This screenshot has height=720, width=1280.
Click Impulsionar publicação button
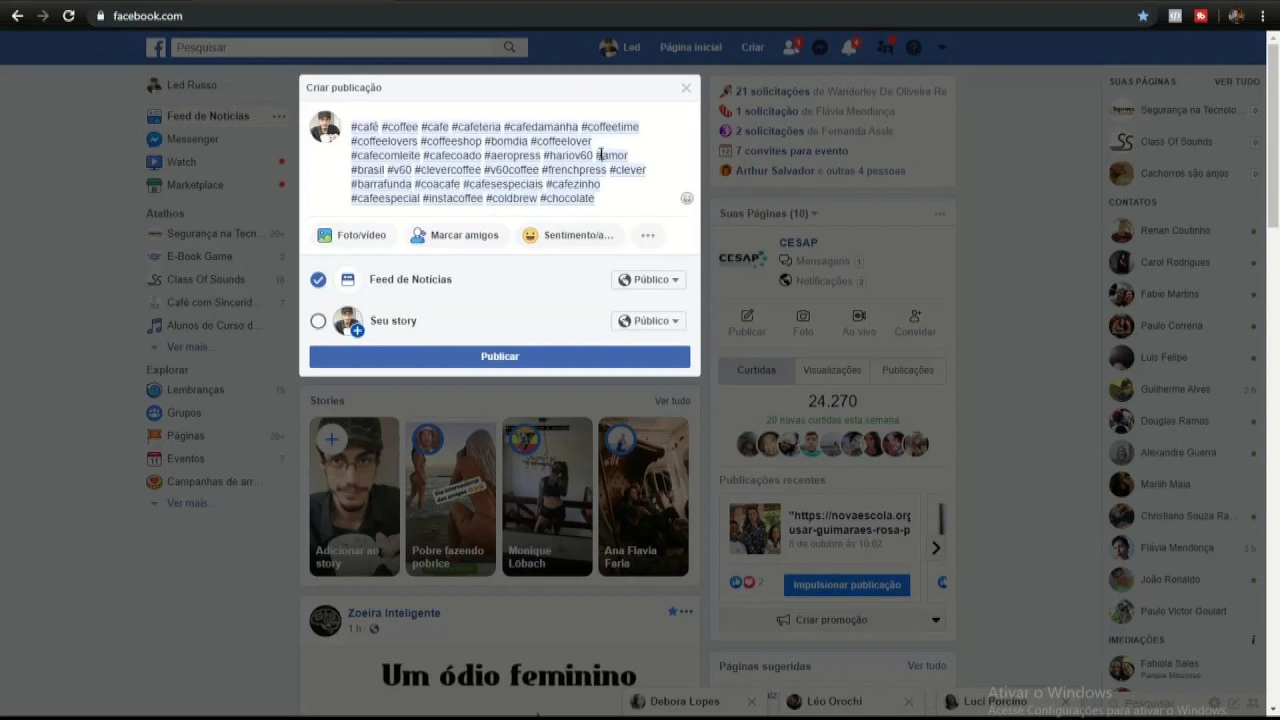point(847,585)
